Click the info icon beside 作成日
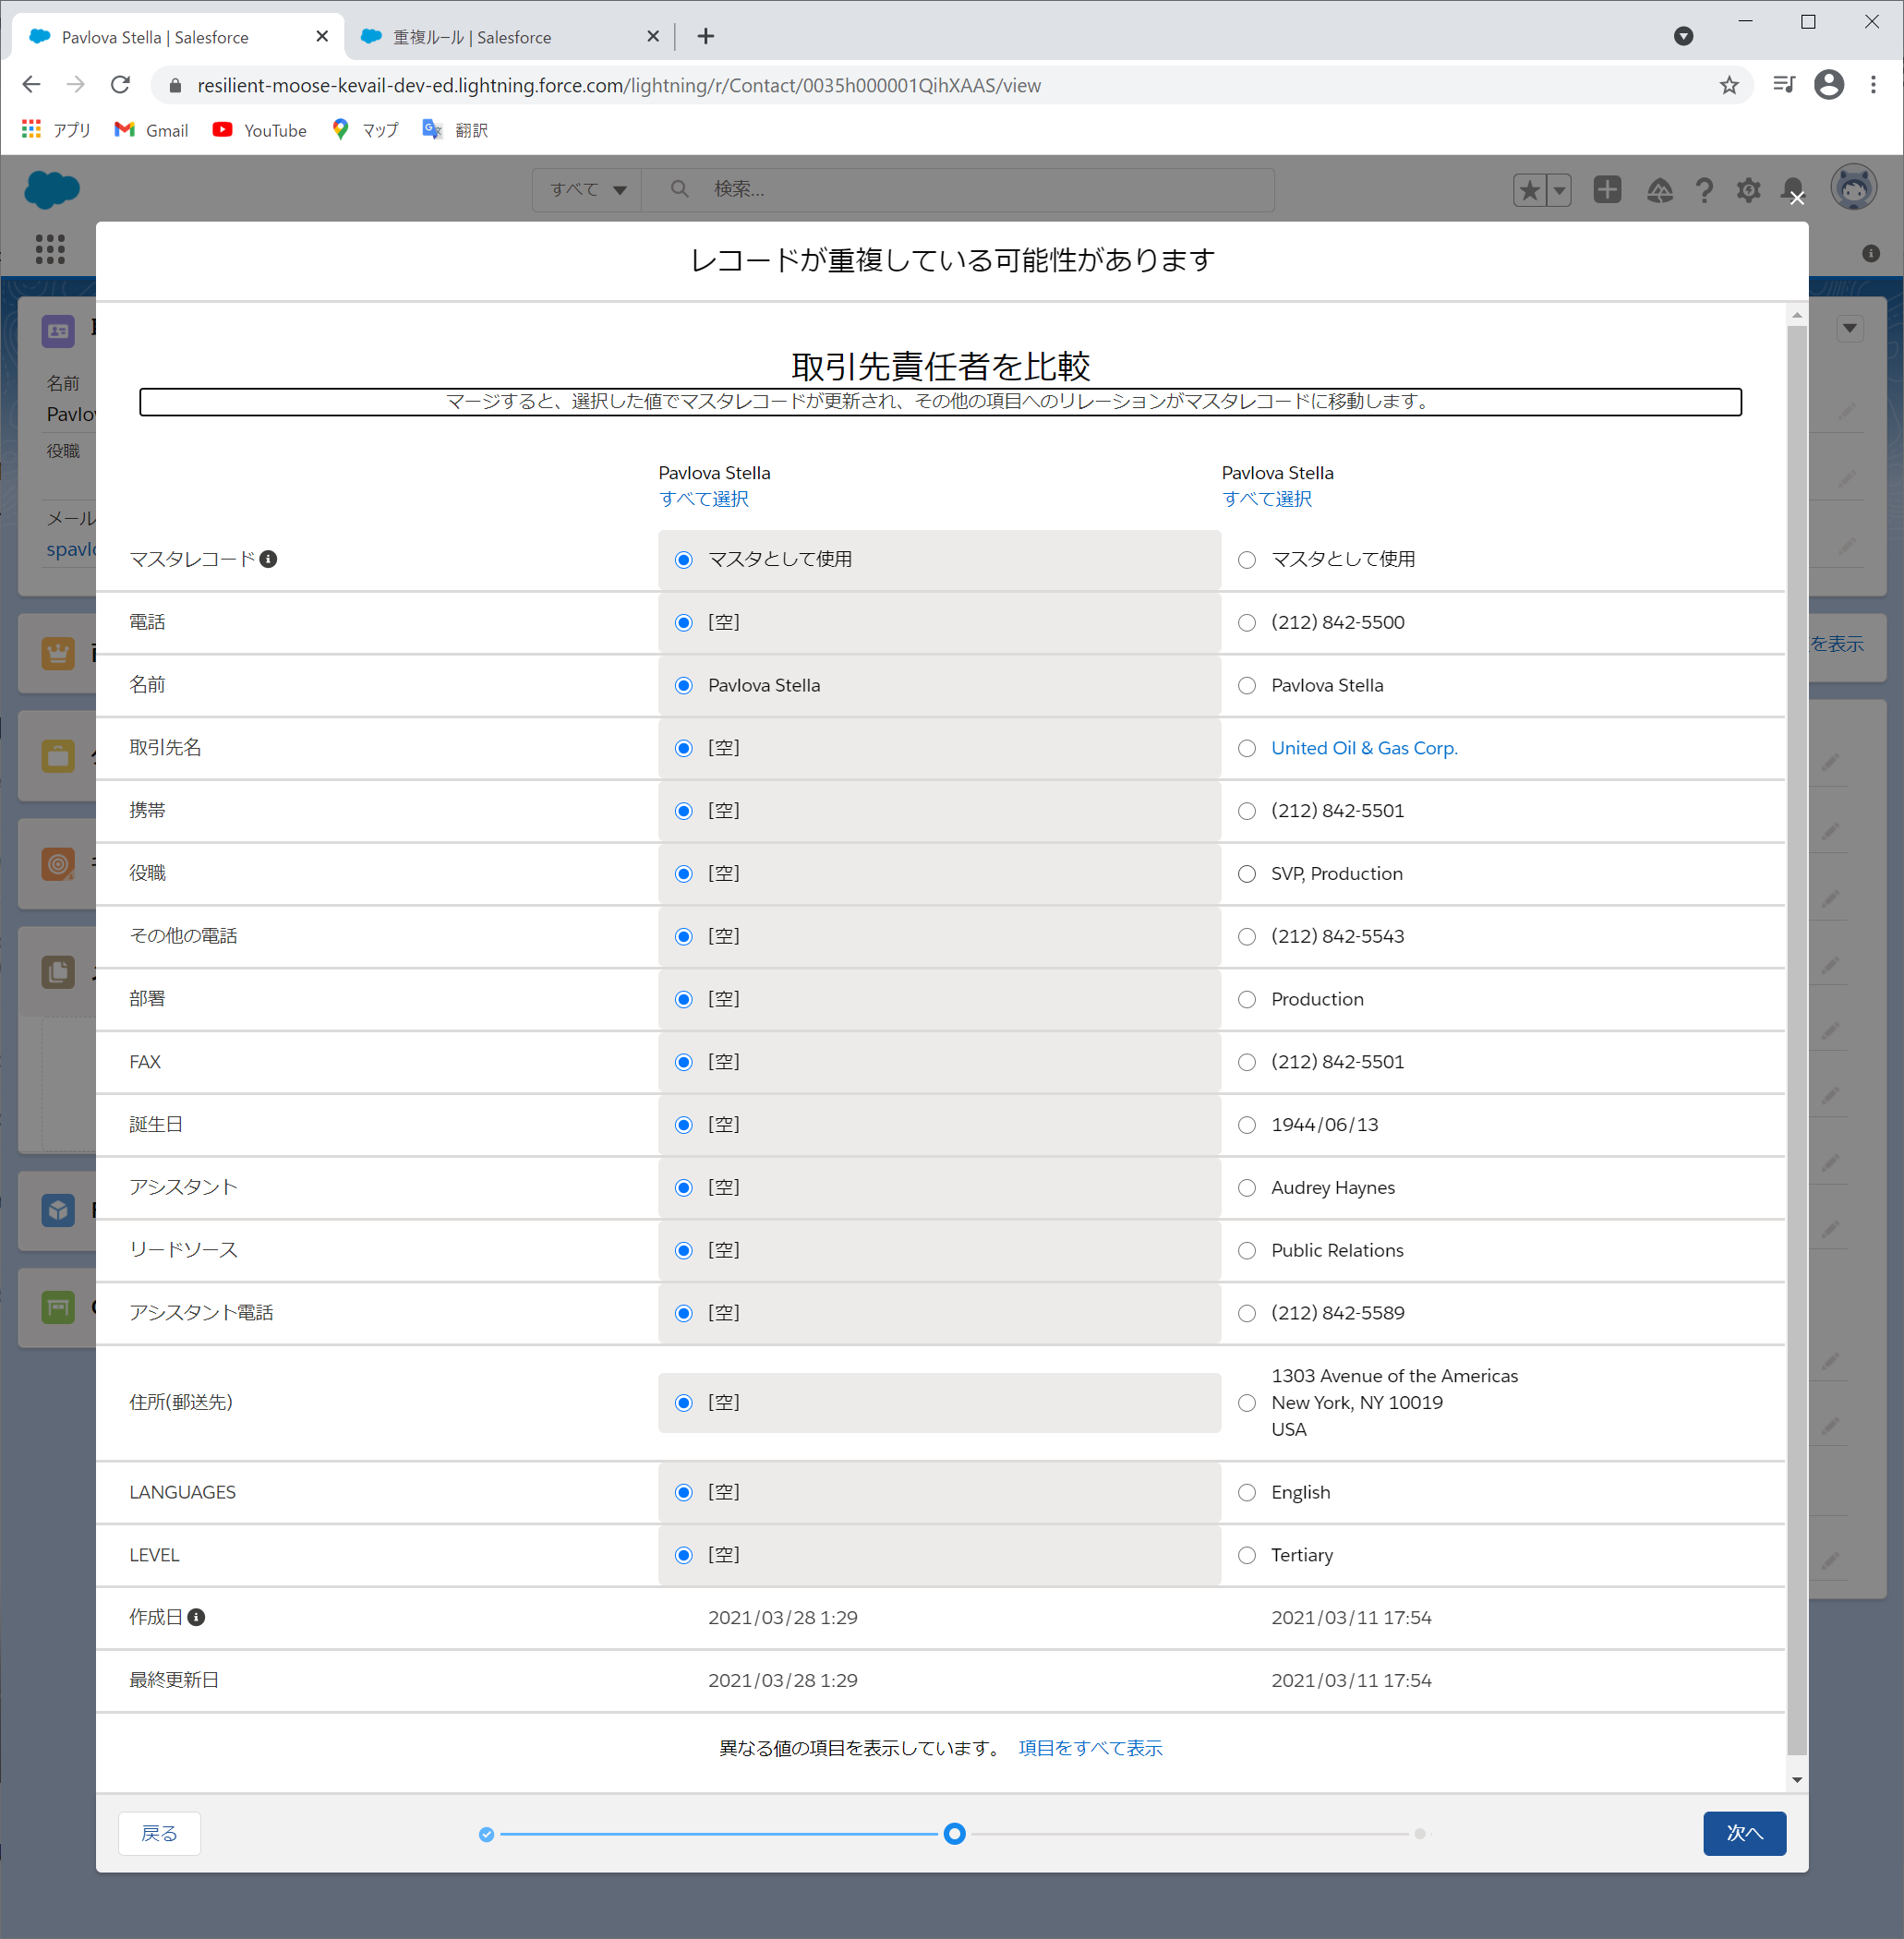Image resolution: width=1904 pixels, height=1939 pixels. 197,1617
